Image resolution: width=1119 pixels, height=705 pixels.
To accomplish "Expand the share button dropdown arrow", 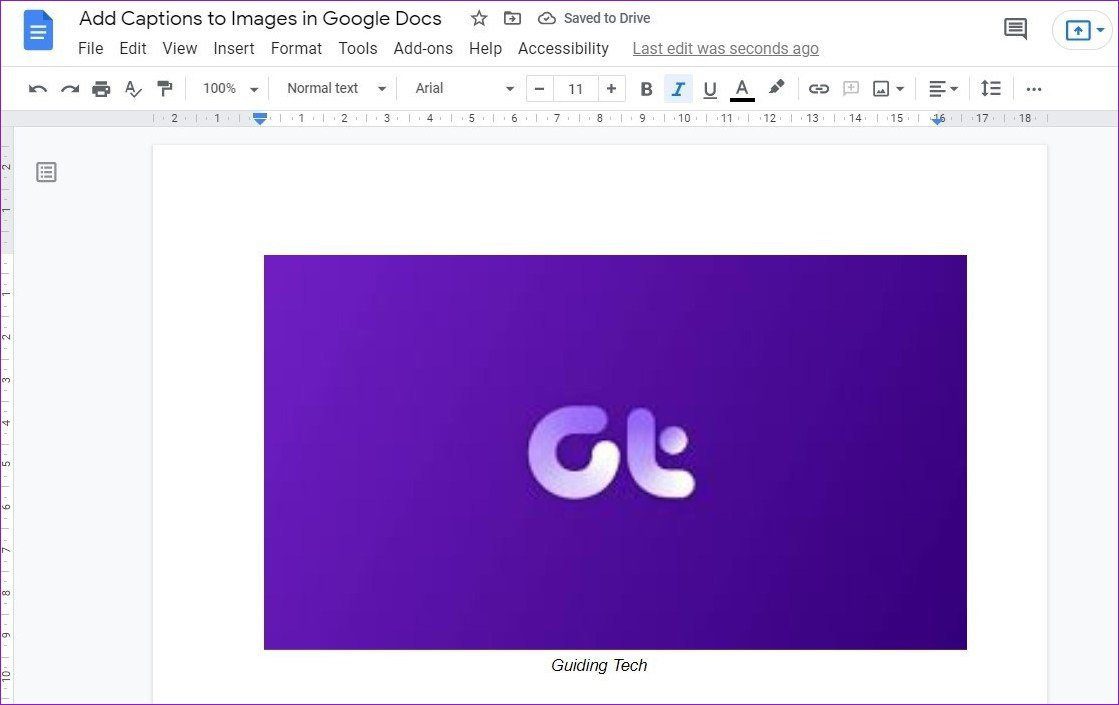I will pyautogui.click(x=1100, y=30).
